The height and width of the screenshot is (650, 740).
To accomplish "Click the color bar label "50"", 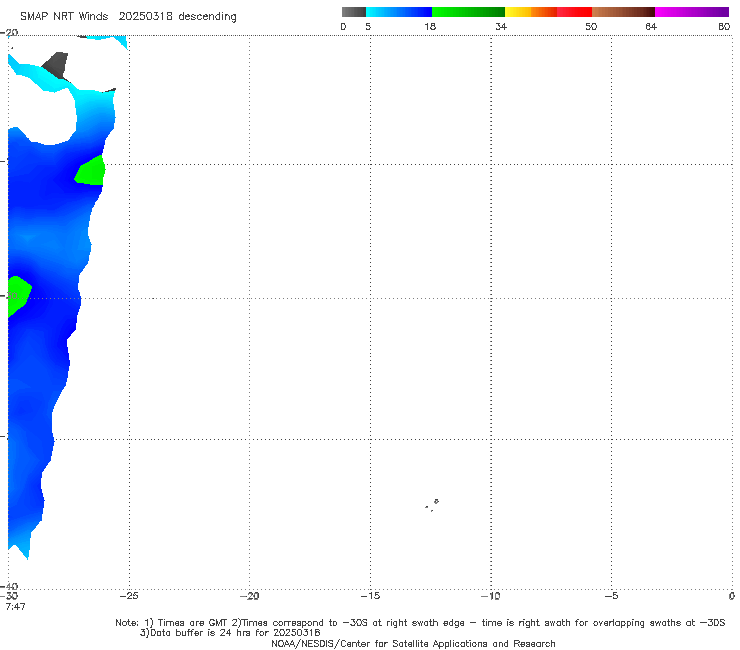I will 591,27.
